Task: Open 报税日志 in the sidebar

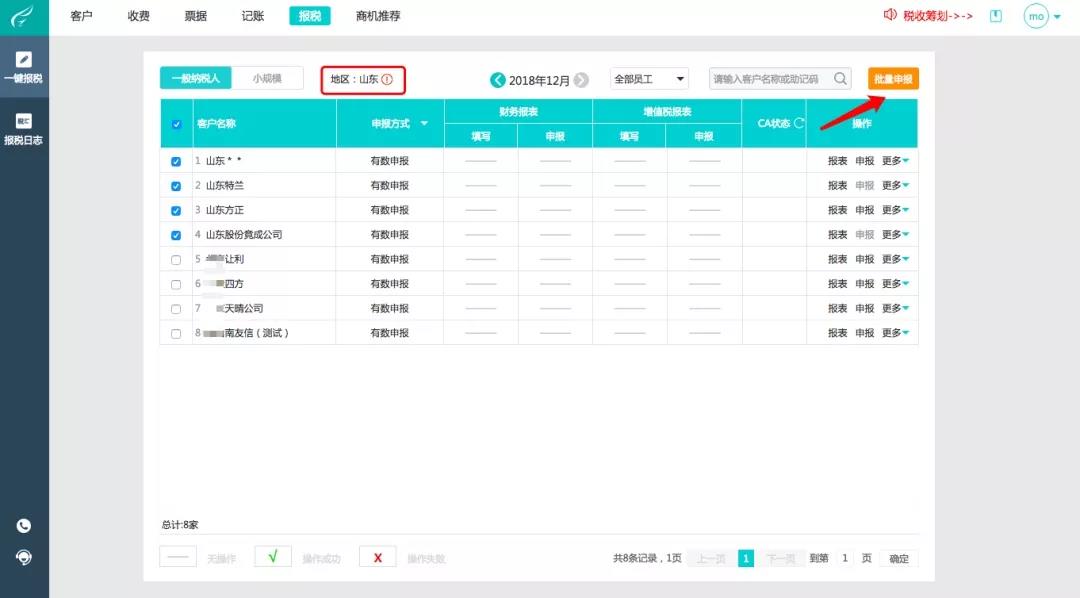Action: coord(23,129)
